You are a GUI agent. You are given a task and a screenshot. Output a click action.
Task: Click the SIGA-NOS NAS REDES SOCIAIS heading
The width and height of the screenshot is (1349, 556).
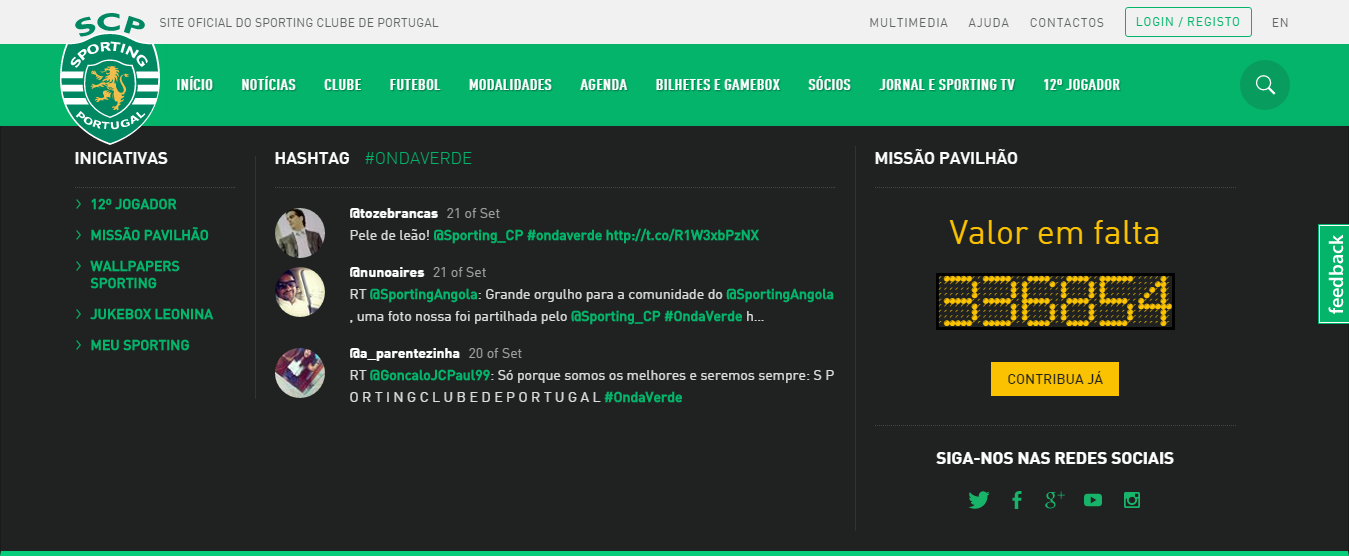click(1055, 459)
